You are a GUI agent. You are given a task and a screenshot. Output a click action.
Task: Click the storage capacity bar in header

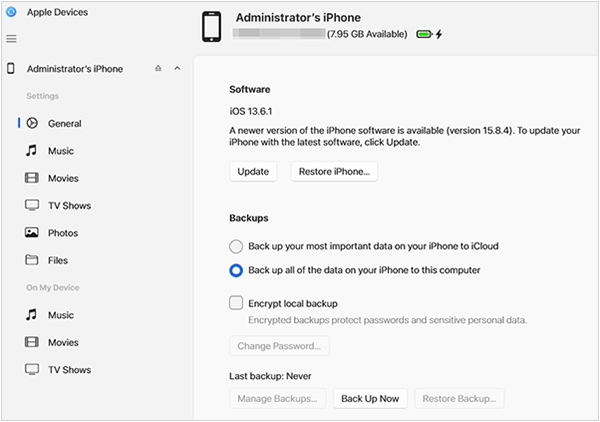[x=279, y=34]
